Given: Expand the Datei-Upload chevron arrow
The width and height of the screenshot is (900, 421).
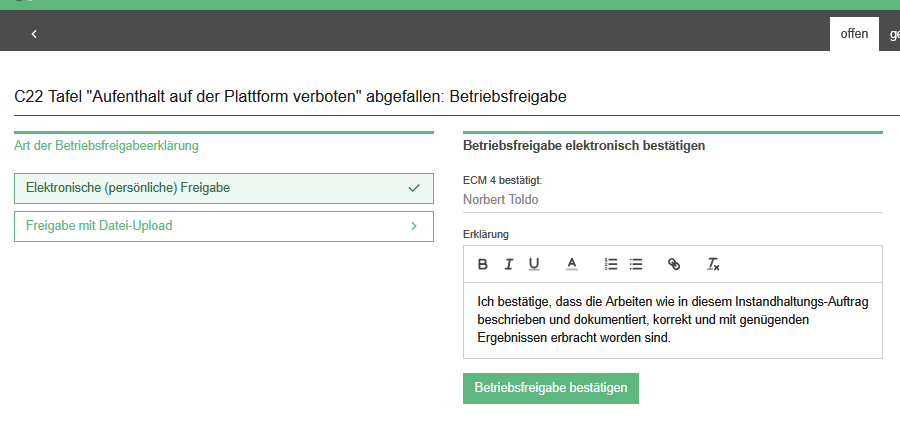Looking at the screenshot, I should click(414, 226).
